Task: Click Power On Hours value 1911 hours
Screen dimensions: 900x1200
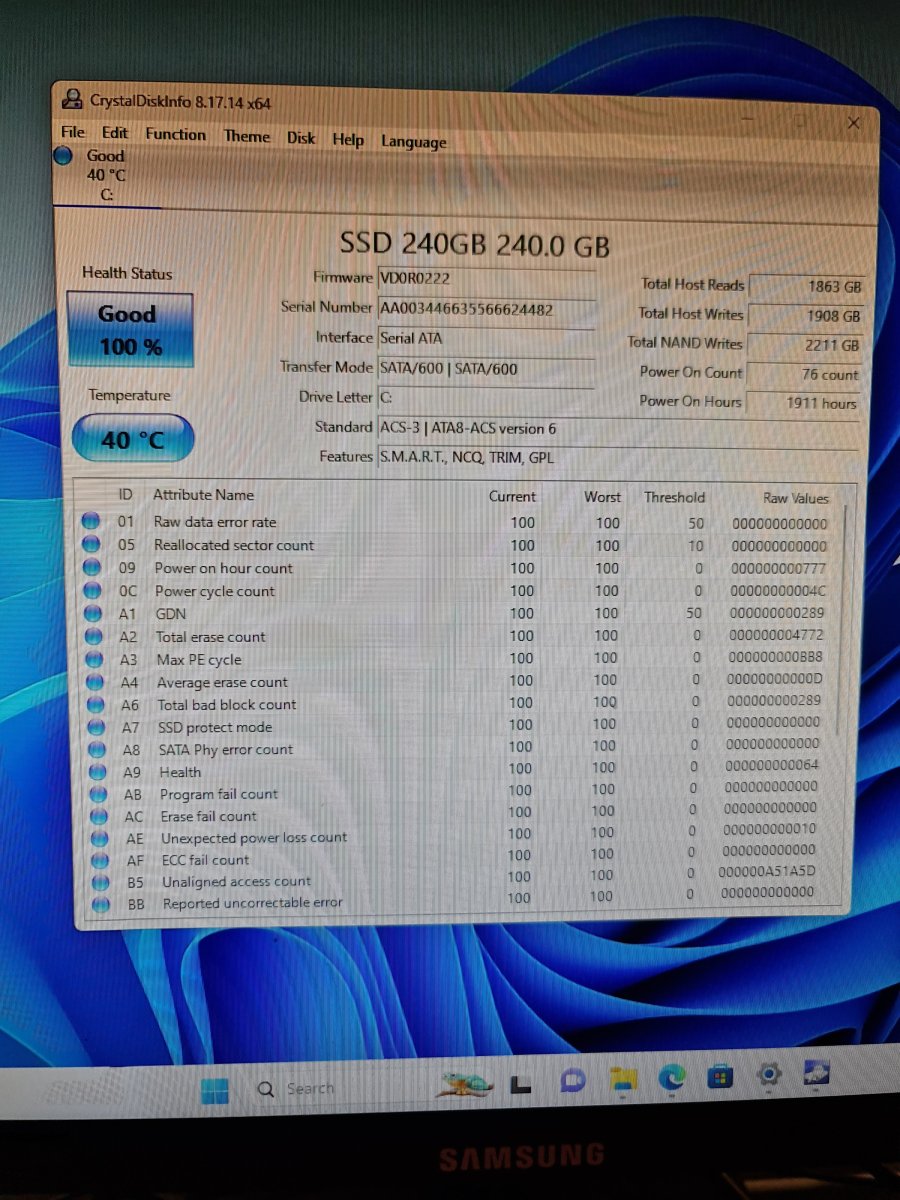Action: click(x=804, y=403)
